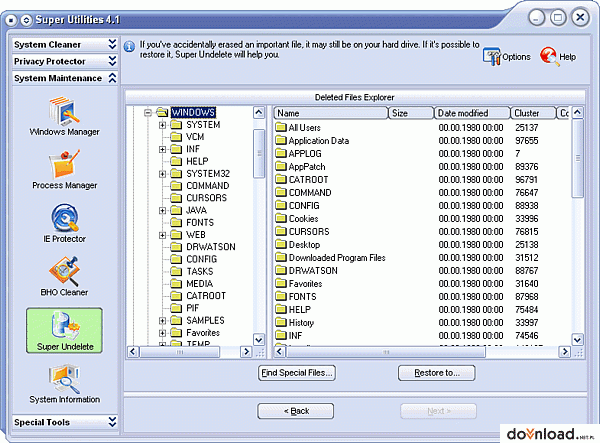Select Downloaded Program Files row
Screen dimensions: 600x443
point(421,257)
